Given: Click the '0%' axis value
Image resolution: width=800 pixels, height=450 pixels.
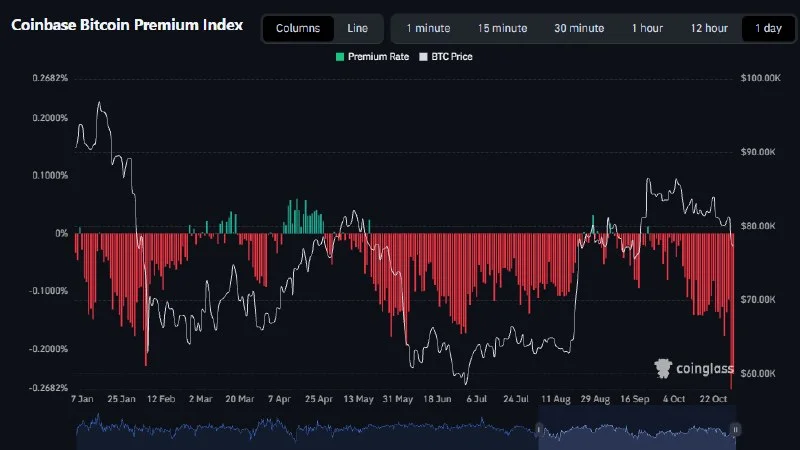Looking at the screenshot, I should [62, 233].
